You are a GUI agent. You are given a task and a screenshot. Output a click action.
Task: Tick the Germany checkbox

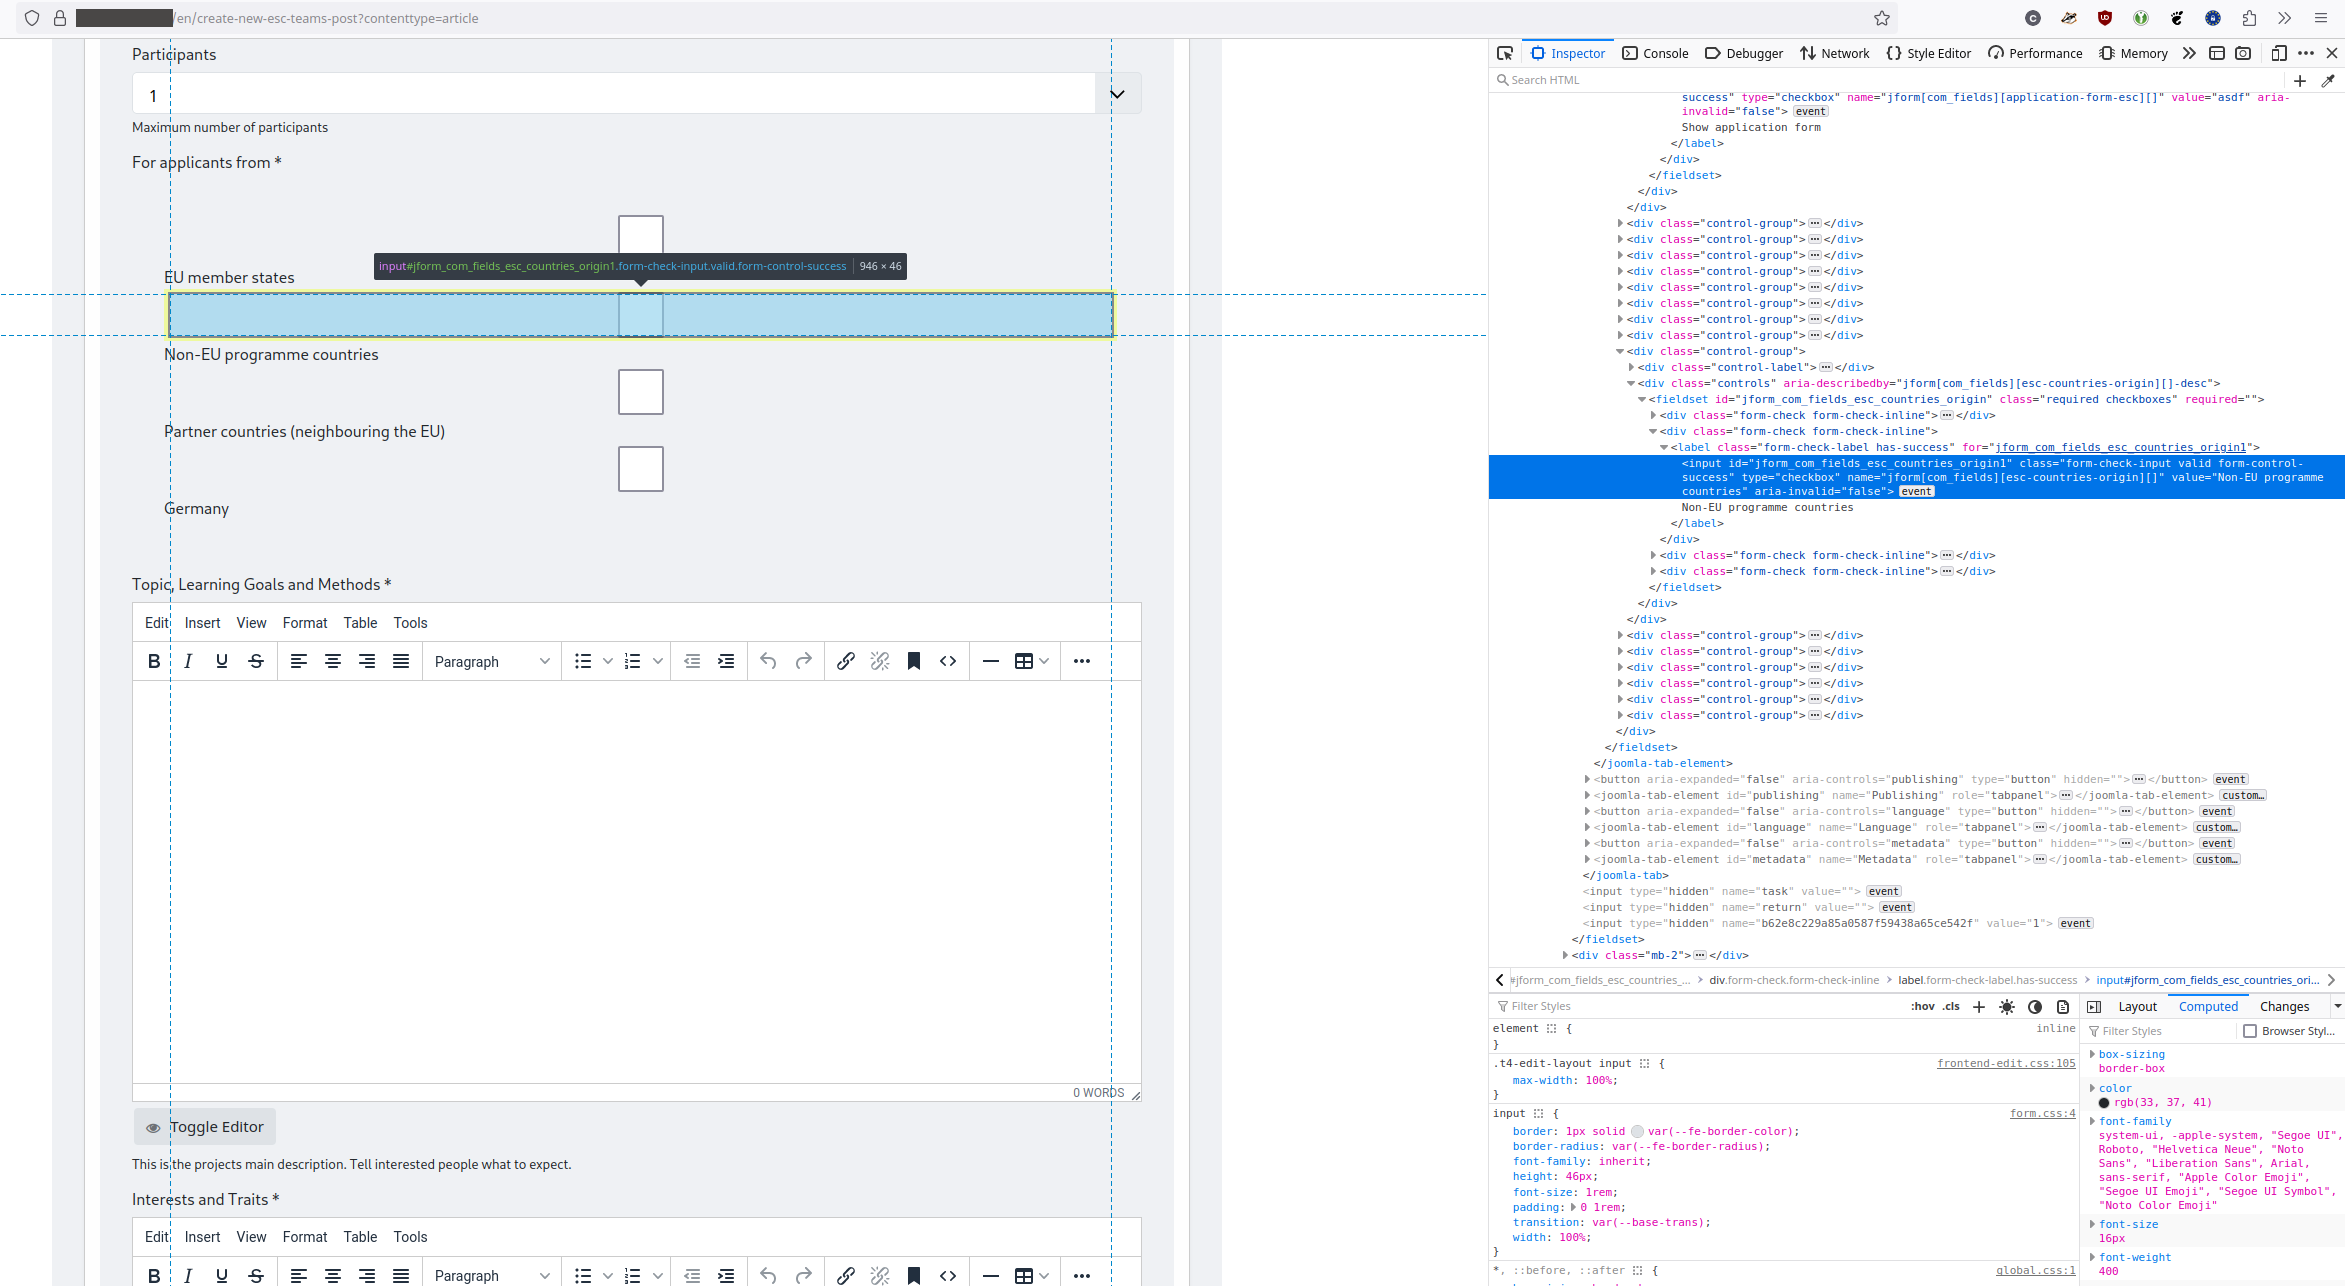coord(640,469)
